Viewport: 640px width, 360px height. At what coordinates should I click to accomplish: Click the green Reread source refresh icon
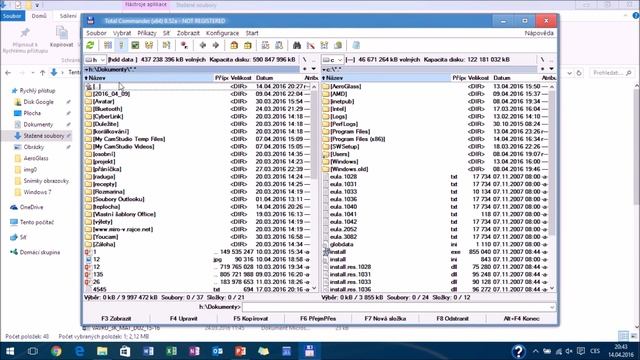click(90, 45)
